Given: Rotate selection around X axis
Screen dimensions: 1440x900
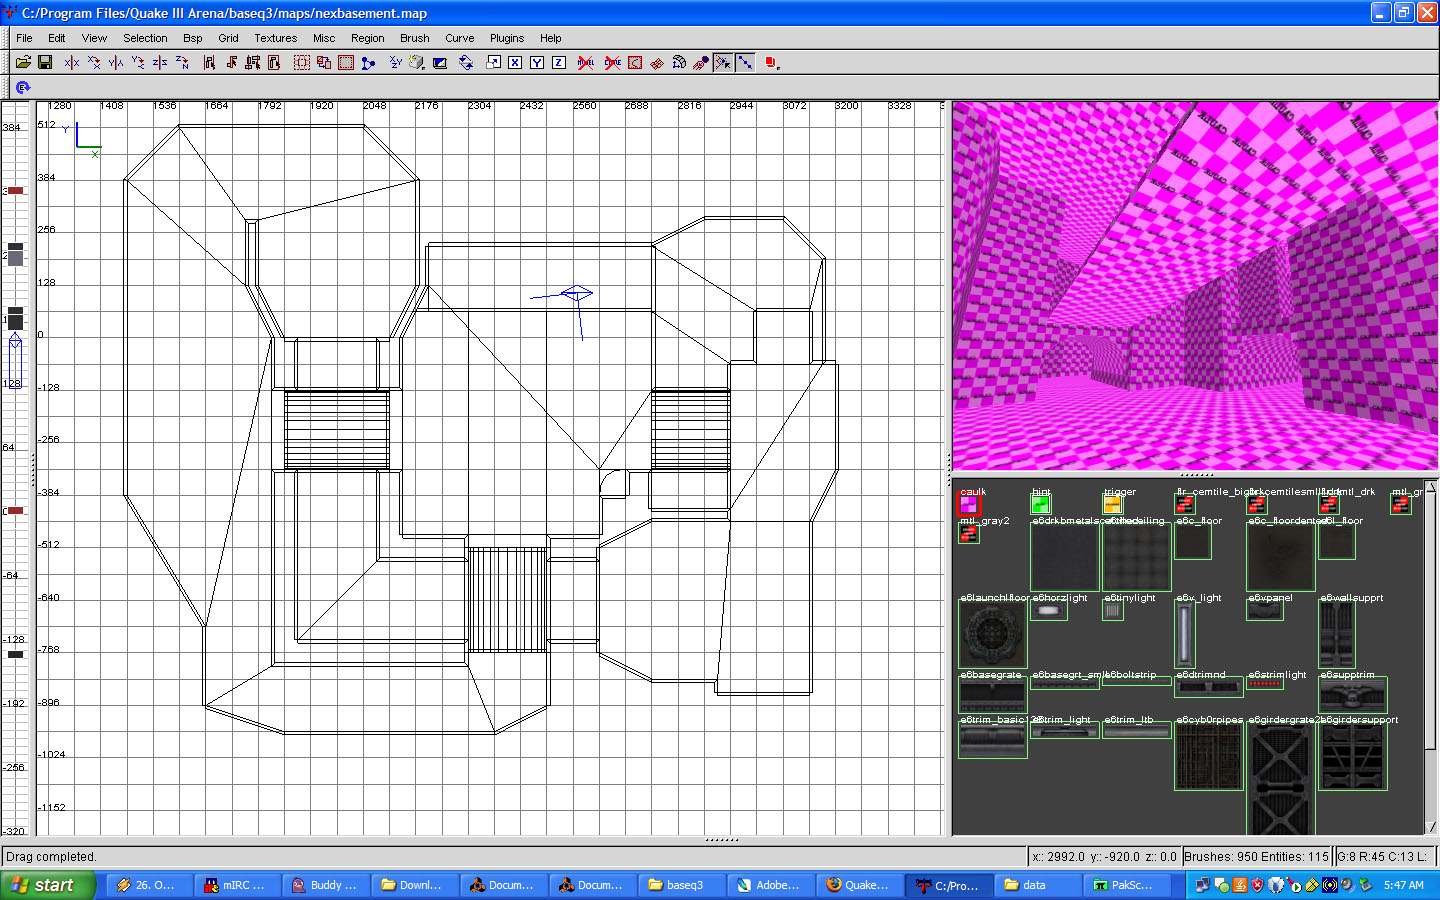Looking at the screenshot, I should tap(94, 62).
